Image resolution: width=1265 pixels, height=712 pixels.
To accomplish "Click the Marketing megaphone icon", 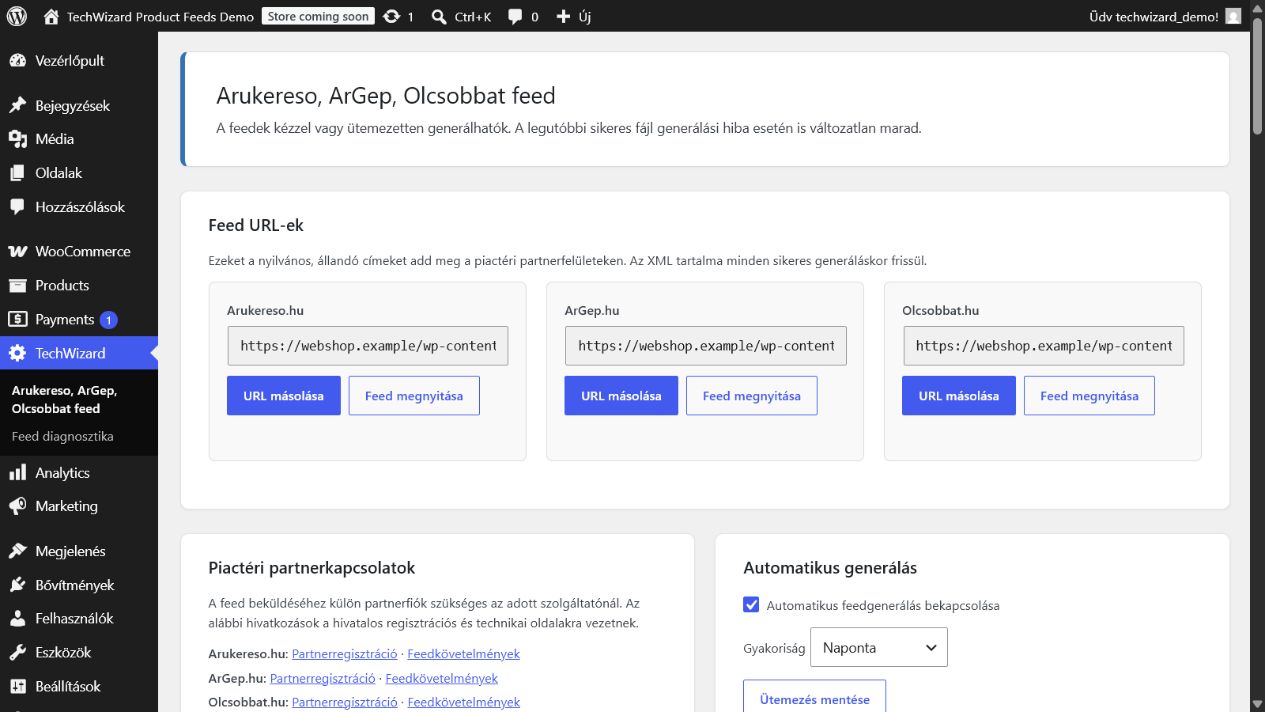I will 17,507.
